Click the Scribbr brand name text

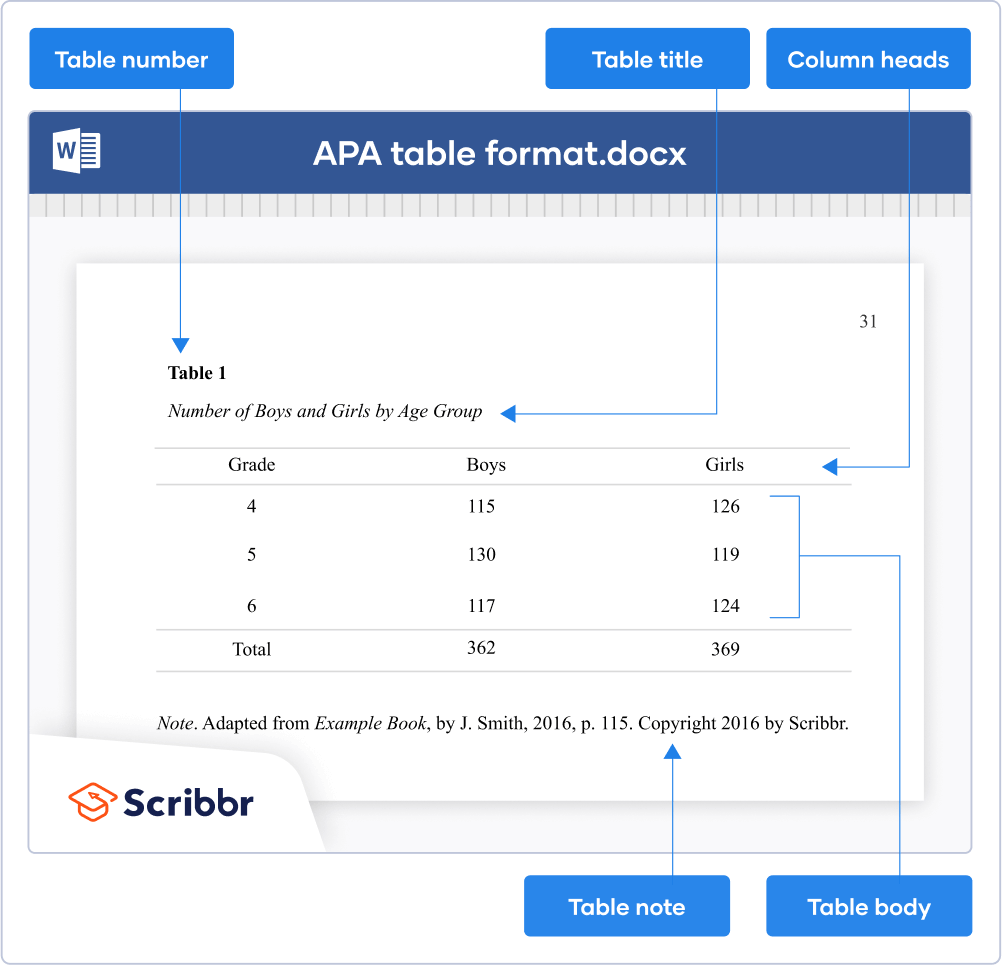(188, 801)
